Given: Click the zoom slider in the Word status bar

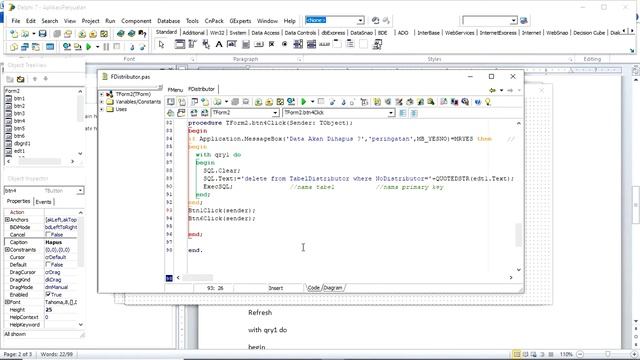Looking at the screenshot, I should [607, 354].
